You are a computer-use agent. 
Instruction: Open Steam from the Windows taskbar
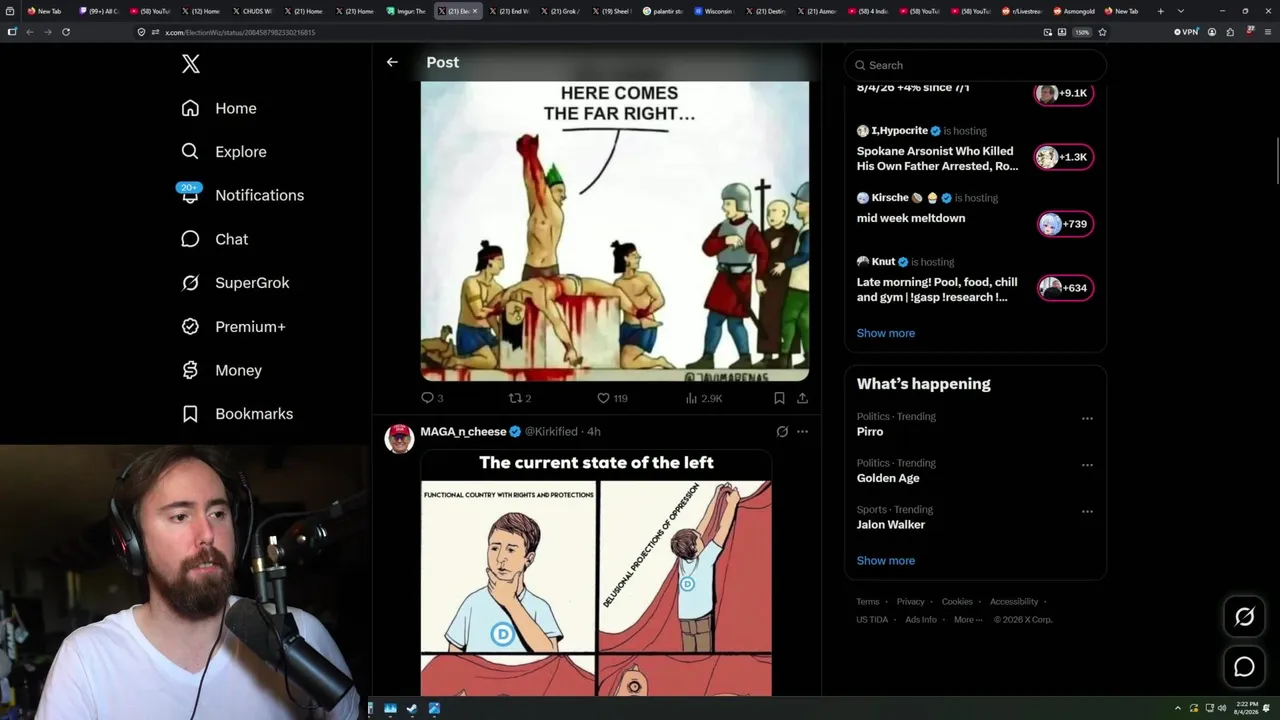(412, 709)
